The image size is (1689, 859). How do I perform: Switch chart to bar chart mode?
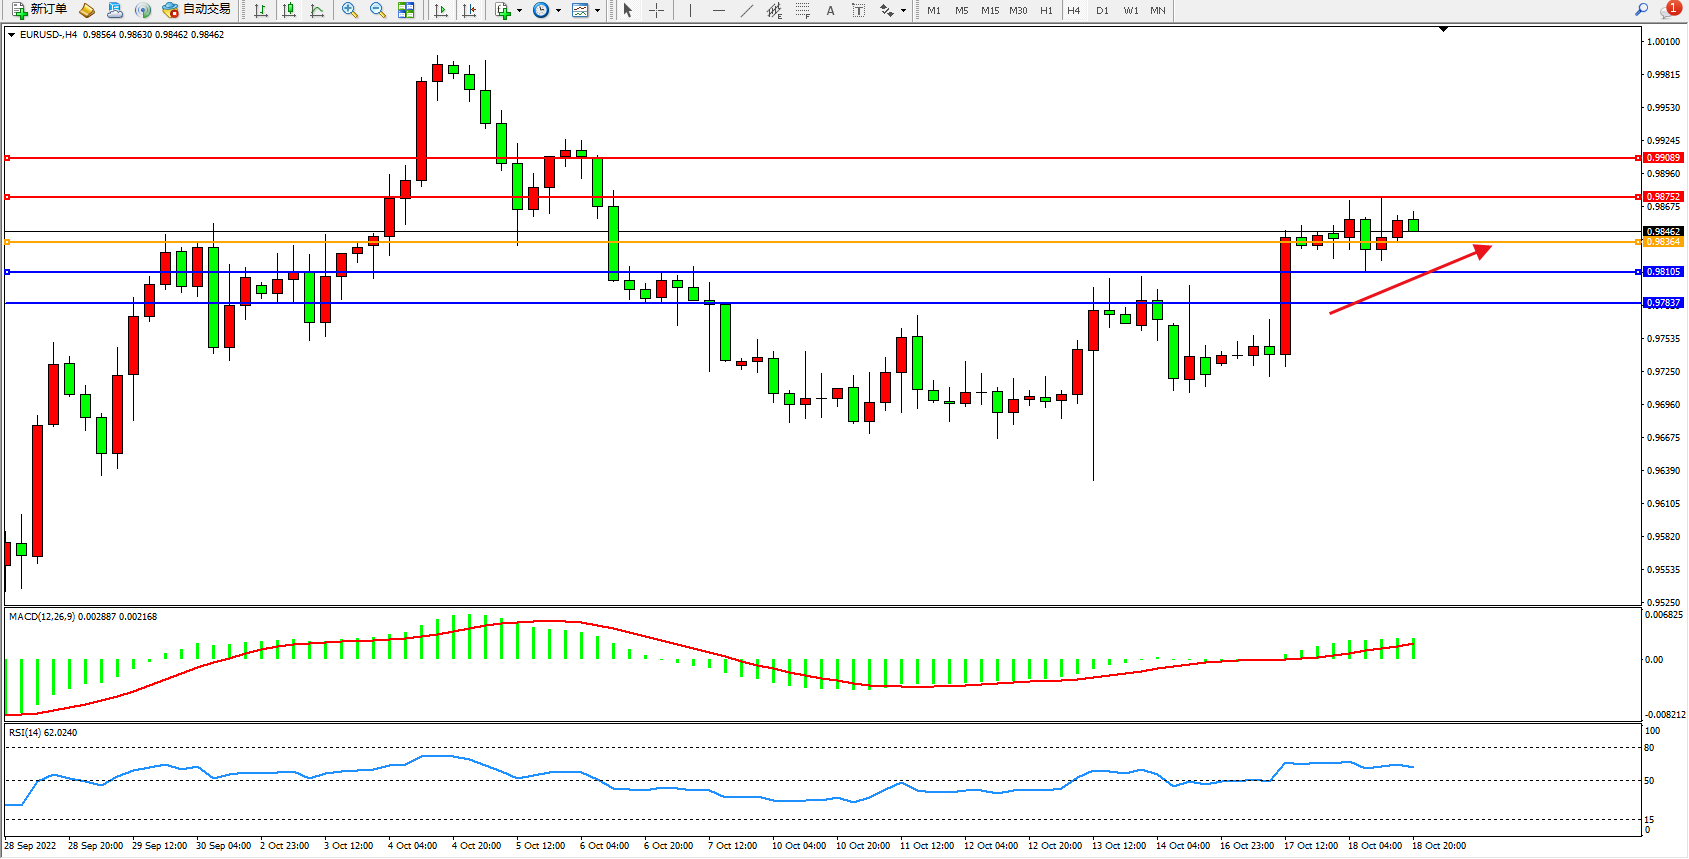[261, 10]
